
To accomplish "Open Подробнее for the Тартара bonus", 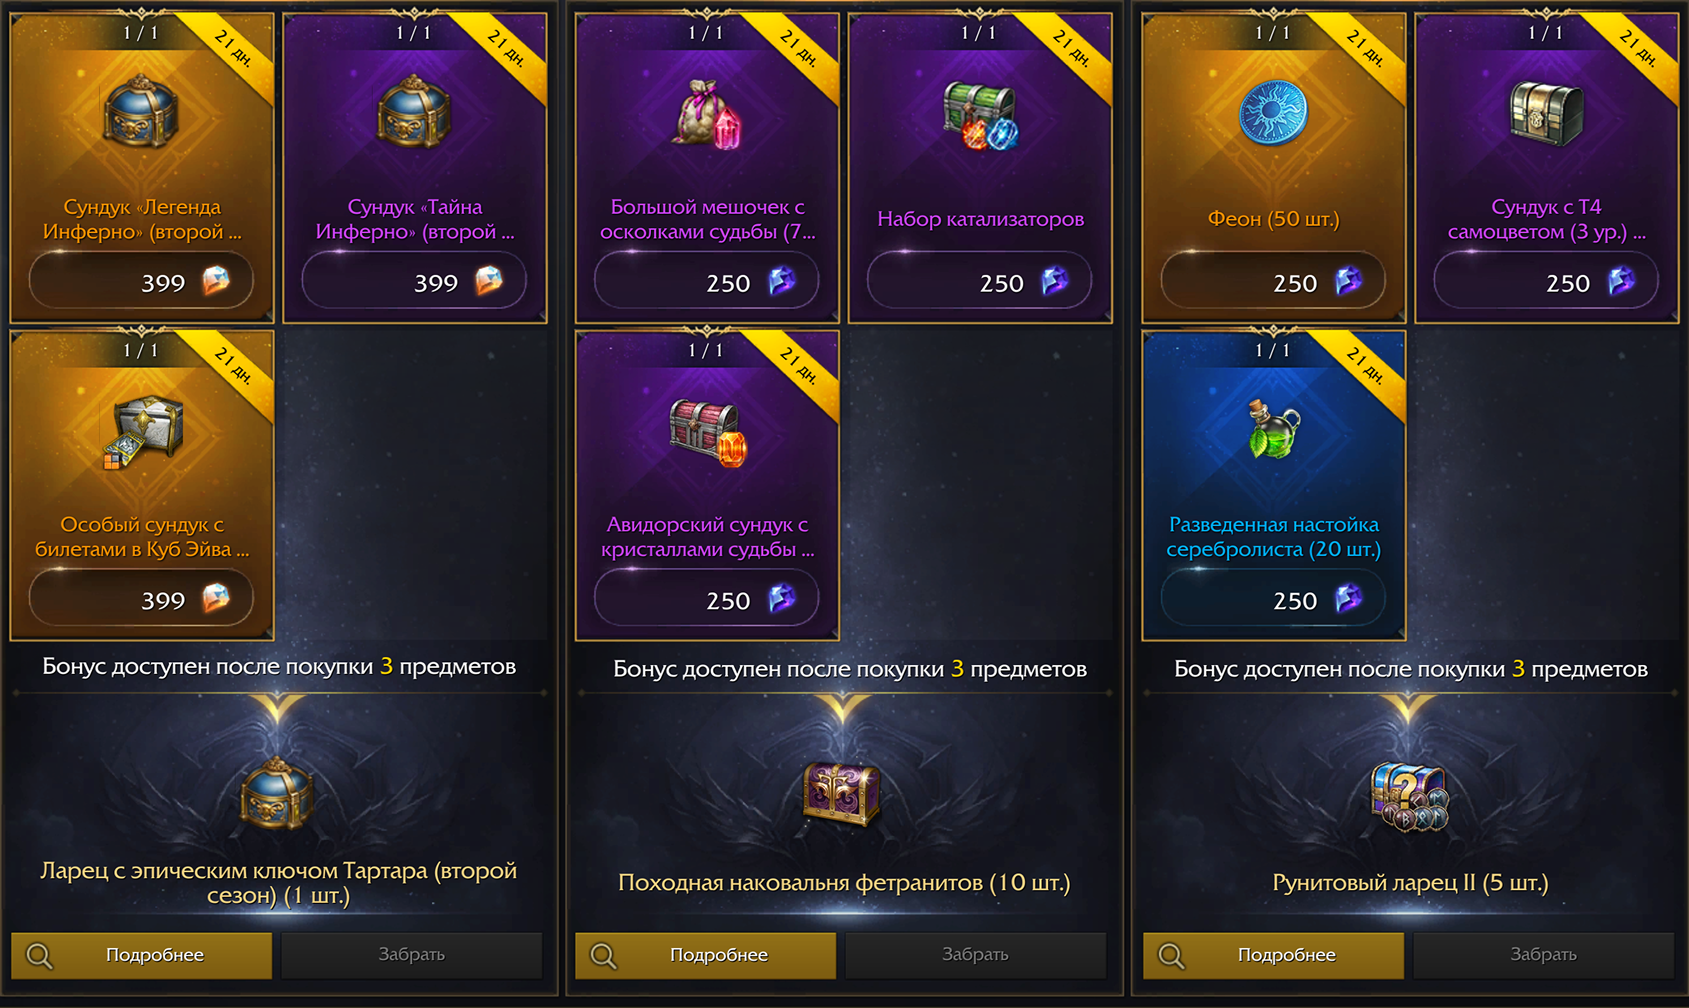I will pos(141,955).
